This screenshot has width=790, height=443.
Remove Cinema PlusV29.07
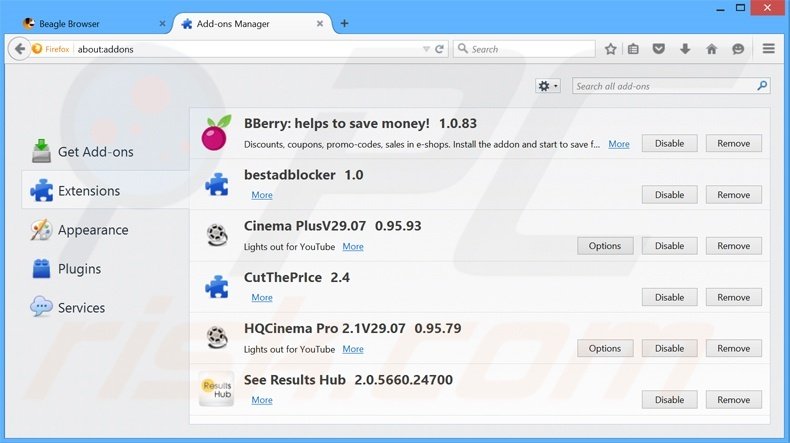tap(734, 245)
